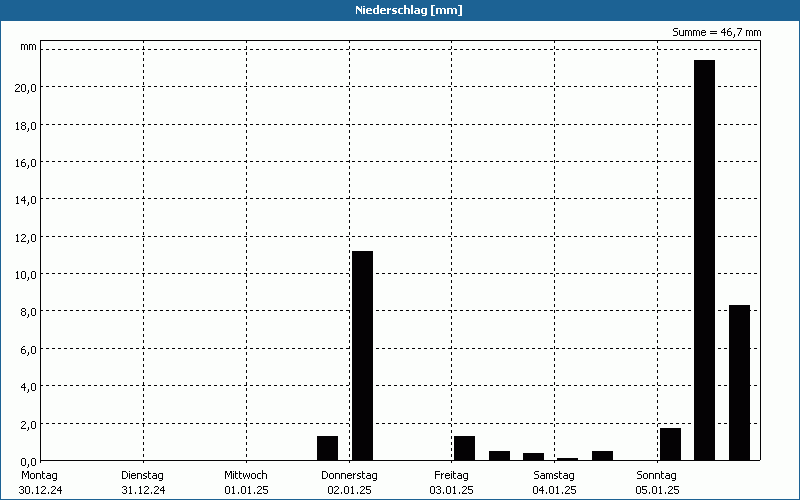800x500 pixels.
Task: Click the 6,0 axis value
Action: click(x=28, y=350)
